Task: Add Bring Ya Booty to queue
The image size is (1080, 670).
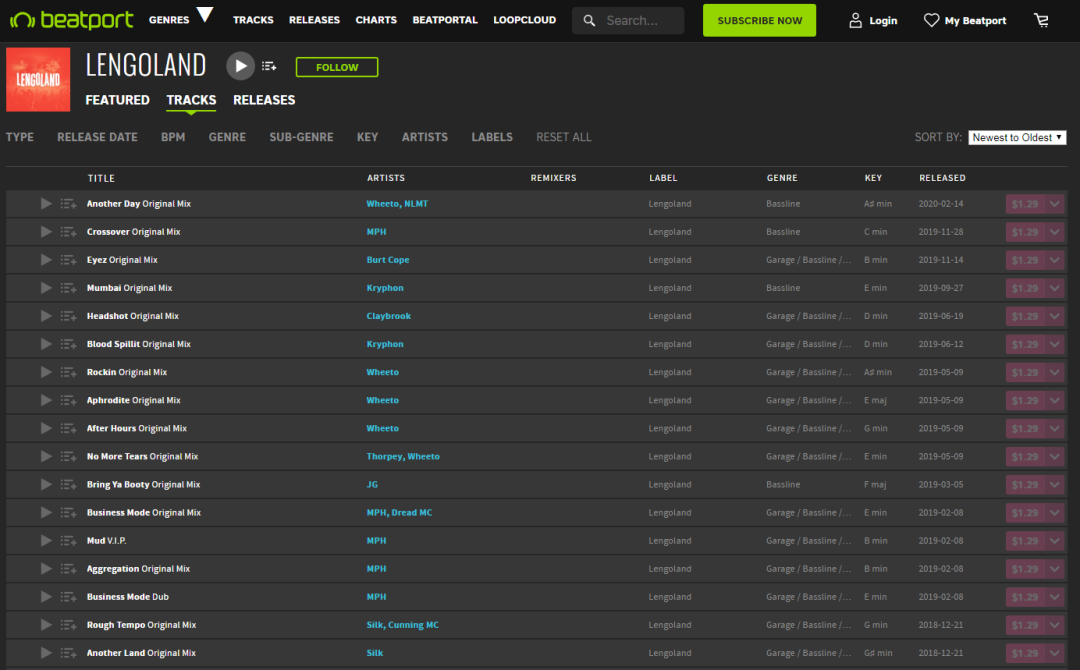Action: [x=68, y=485]
